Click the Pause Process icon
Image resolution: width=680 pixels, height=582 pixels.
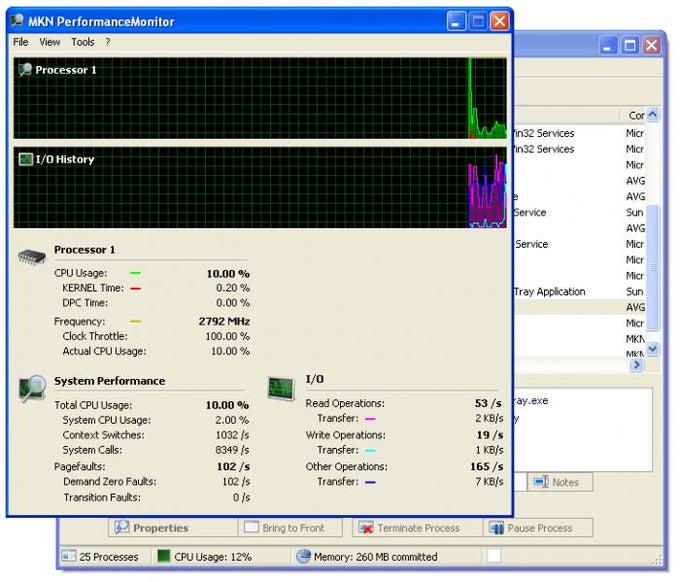pos(496,528)
